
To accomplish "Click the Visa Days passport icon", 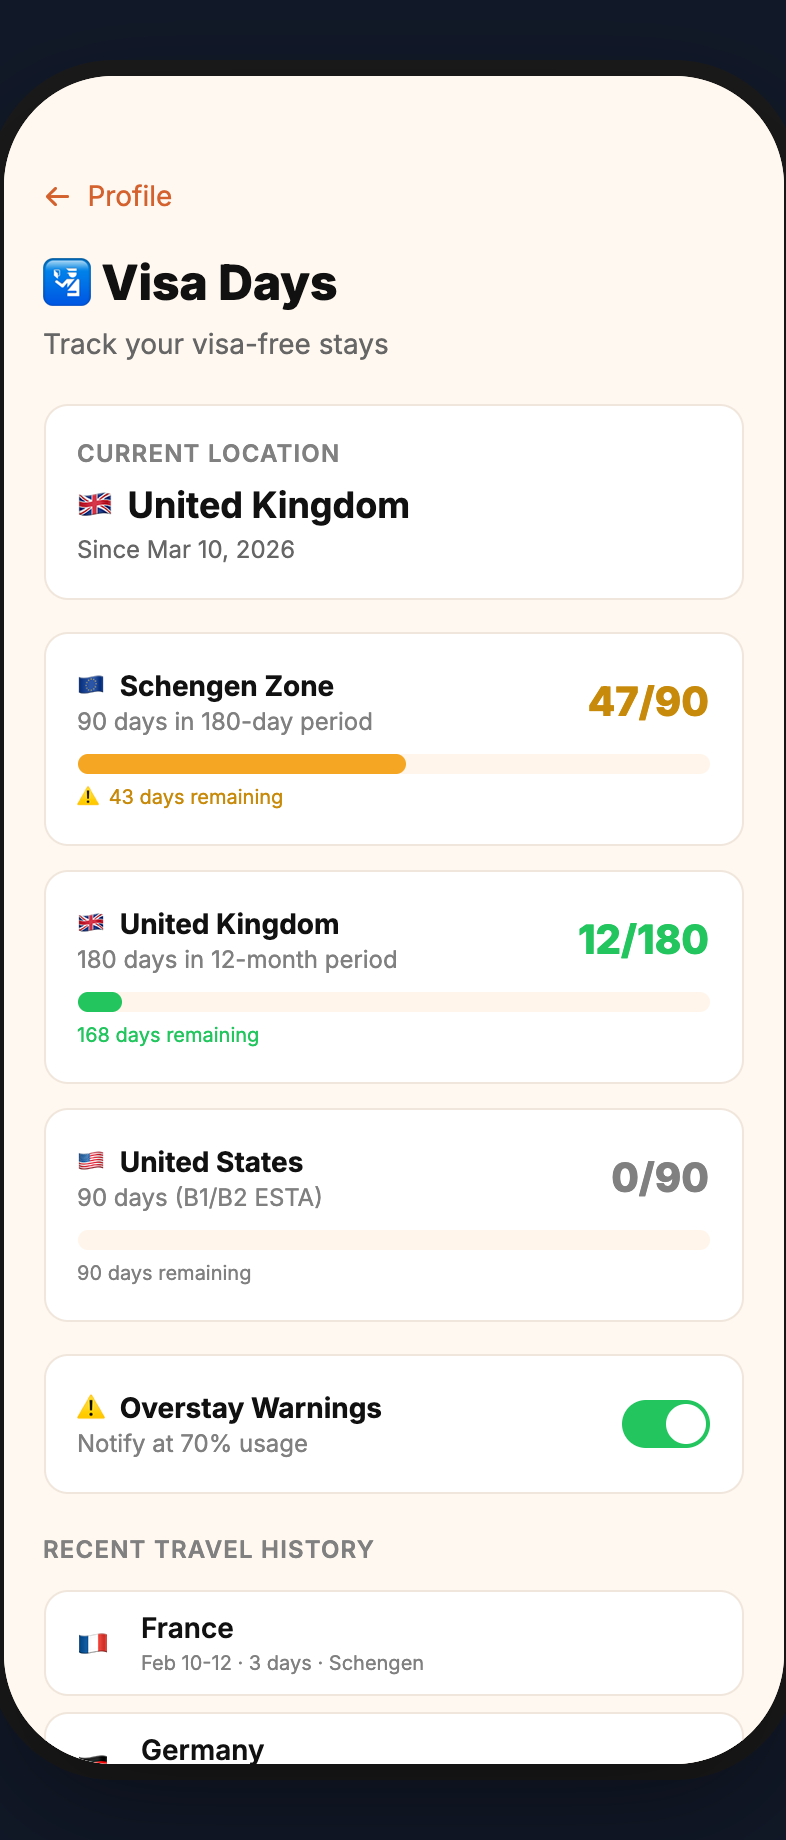I will (65, 283).
